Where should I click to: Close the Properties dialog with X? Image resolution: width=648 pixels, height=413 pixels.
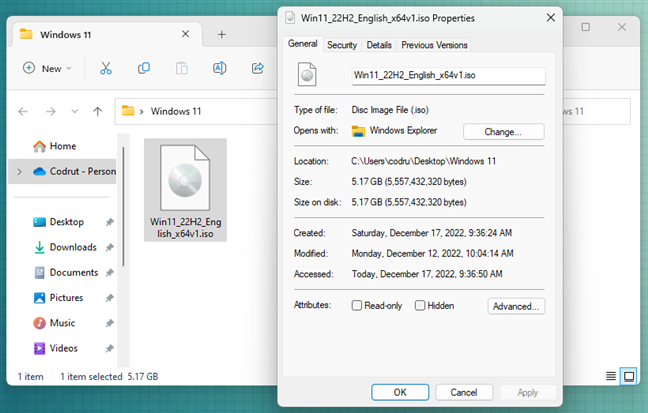(x=551, y=18)
